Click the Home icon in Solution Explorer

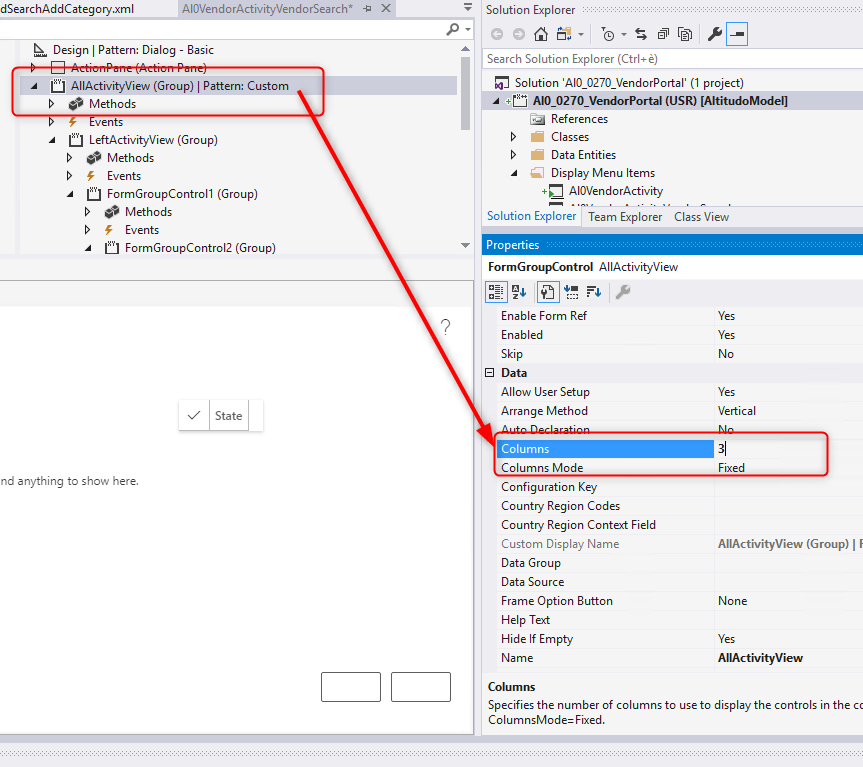point(541,35)
